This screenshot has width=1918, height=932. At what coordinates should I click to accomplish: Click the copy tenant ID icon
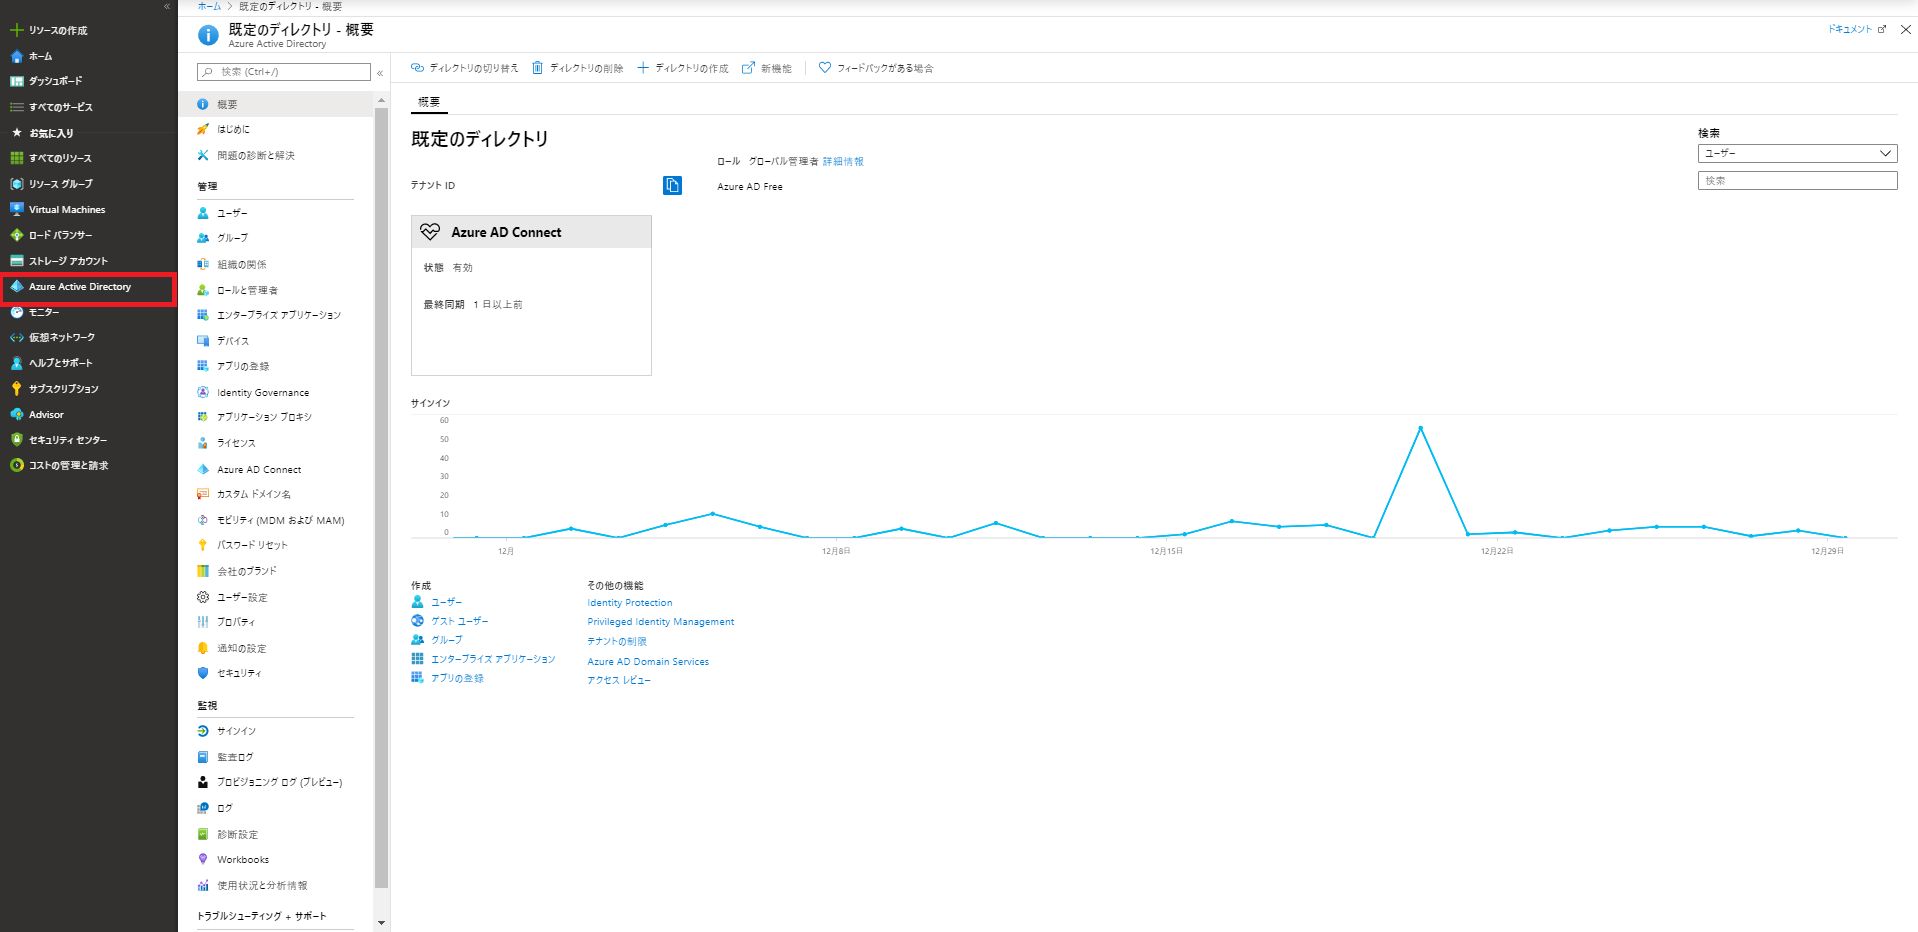click(672, 185)
